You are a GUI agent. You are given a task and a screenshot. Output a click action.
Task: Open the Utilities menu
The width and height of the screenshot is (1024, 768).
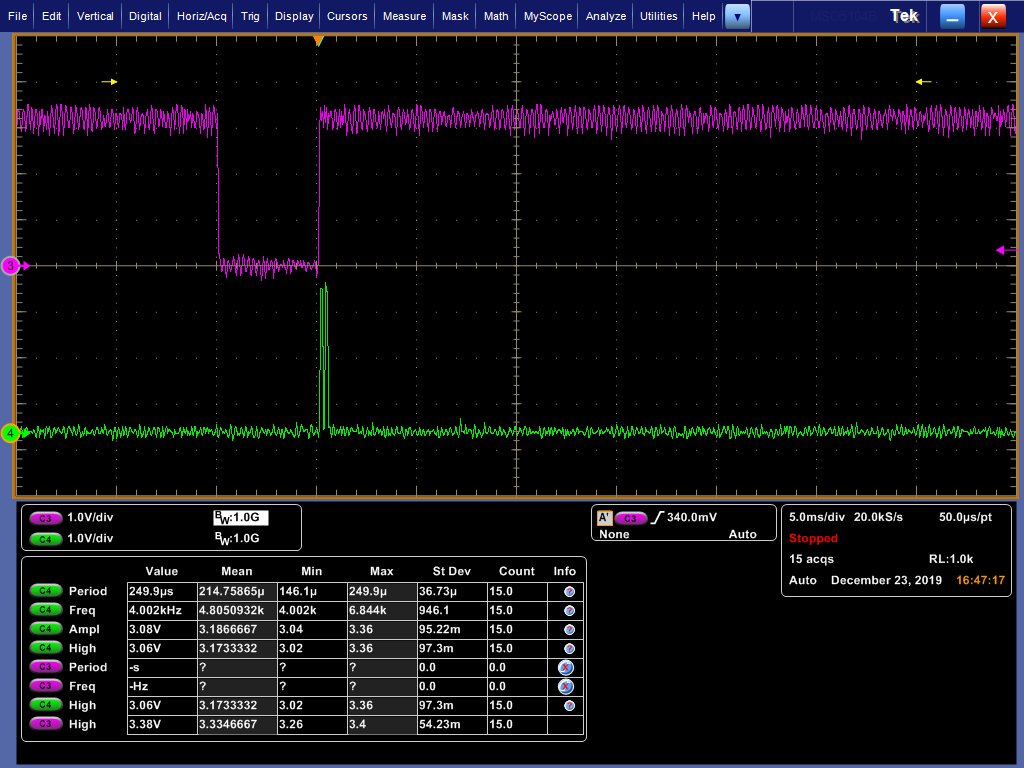(658, 16)
